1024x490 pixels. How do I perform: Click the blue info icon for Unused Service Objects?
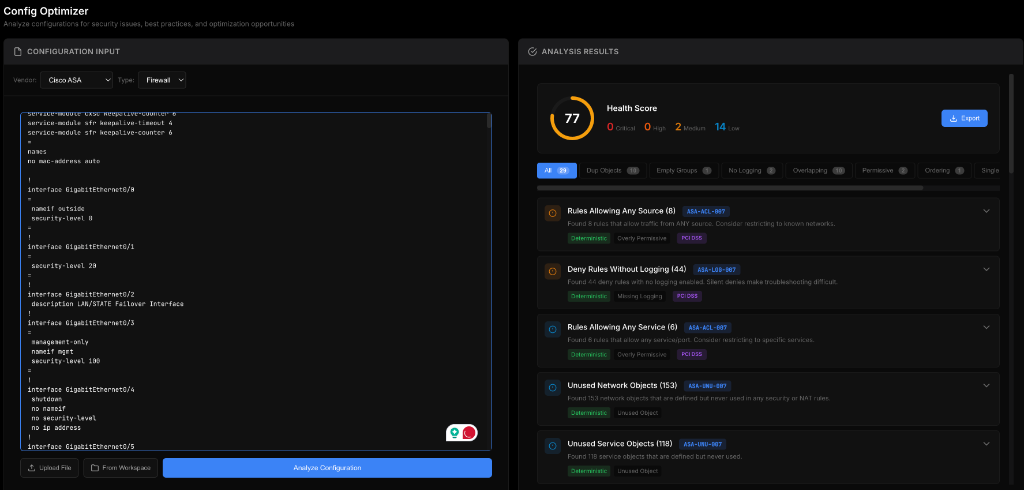pyautogui.click(x=552, y=444)
